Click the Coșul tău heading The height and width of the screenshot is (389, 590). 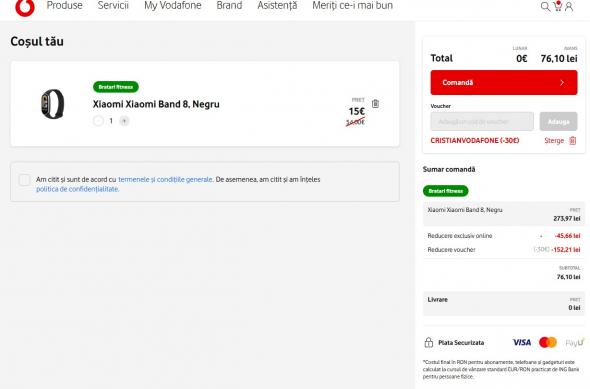pyautogui.click(x=37, y=41)
